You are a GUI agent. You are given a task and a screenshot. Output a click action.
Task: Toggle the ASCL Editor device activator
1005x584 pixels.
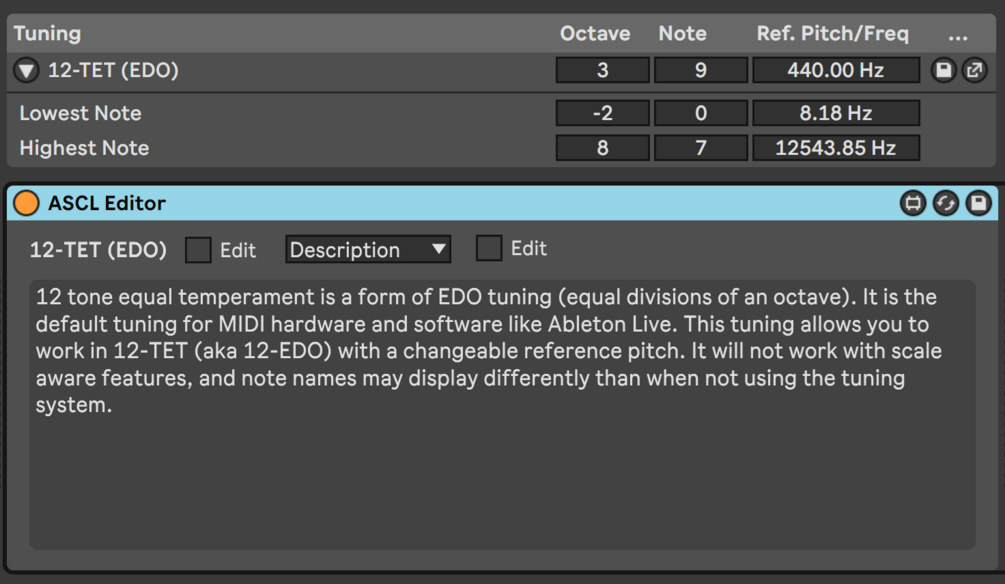(26, 204)
